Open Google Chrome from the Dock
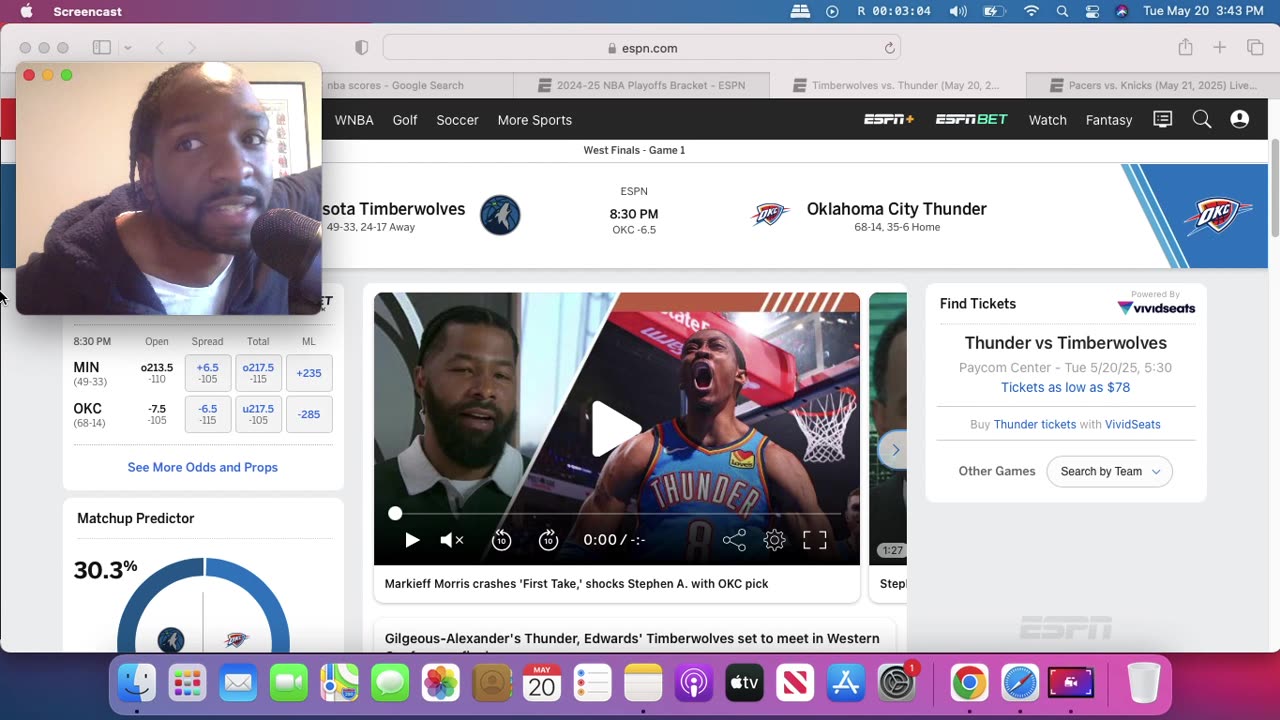This screenshot has height=720, width=1280. pos(968,683)
